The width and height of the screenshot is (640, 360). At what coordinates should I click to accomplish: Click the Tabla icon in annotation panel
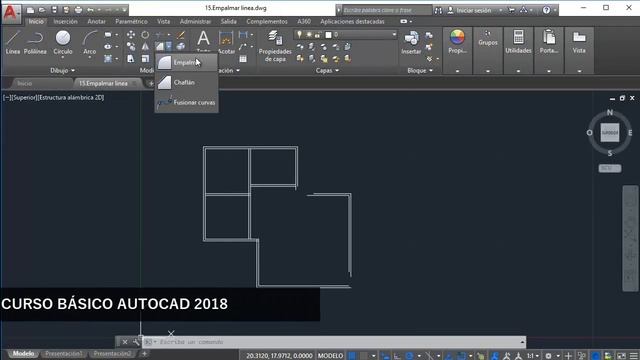coord(243,59)
